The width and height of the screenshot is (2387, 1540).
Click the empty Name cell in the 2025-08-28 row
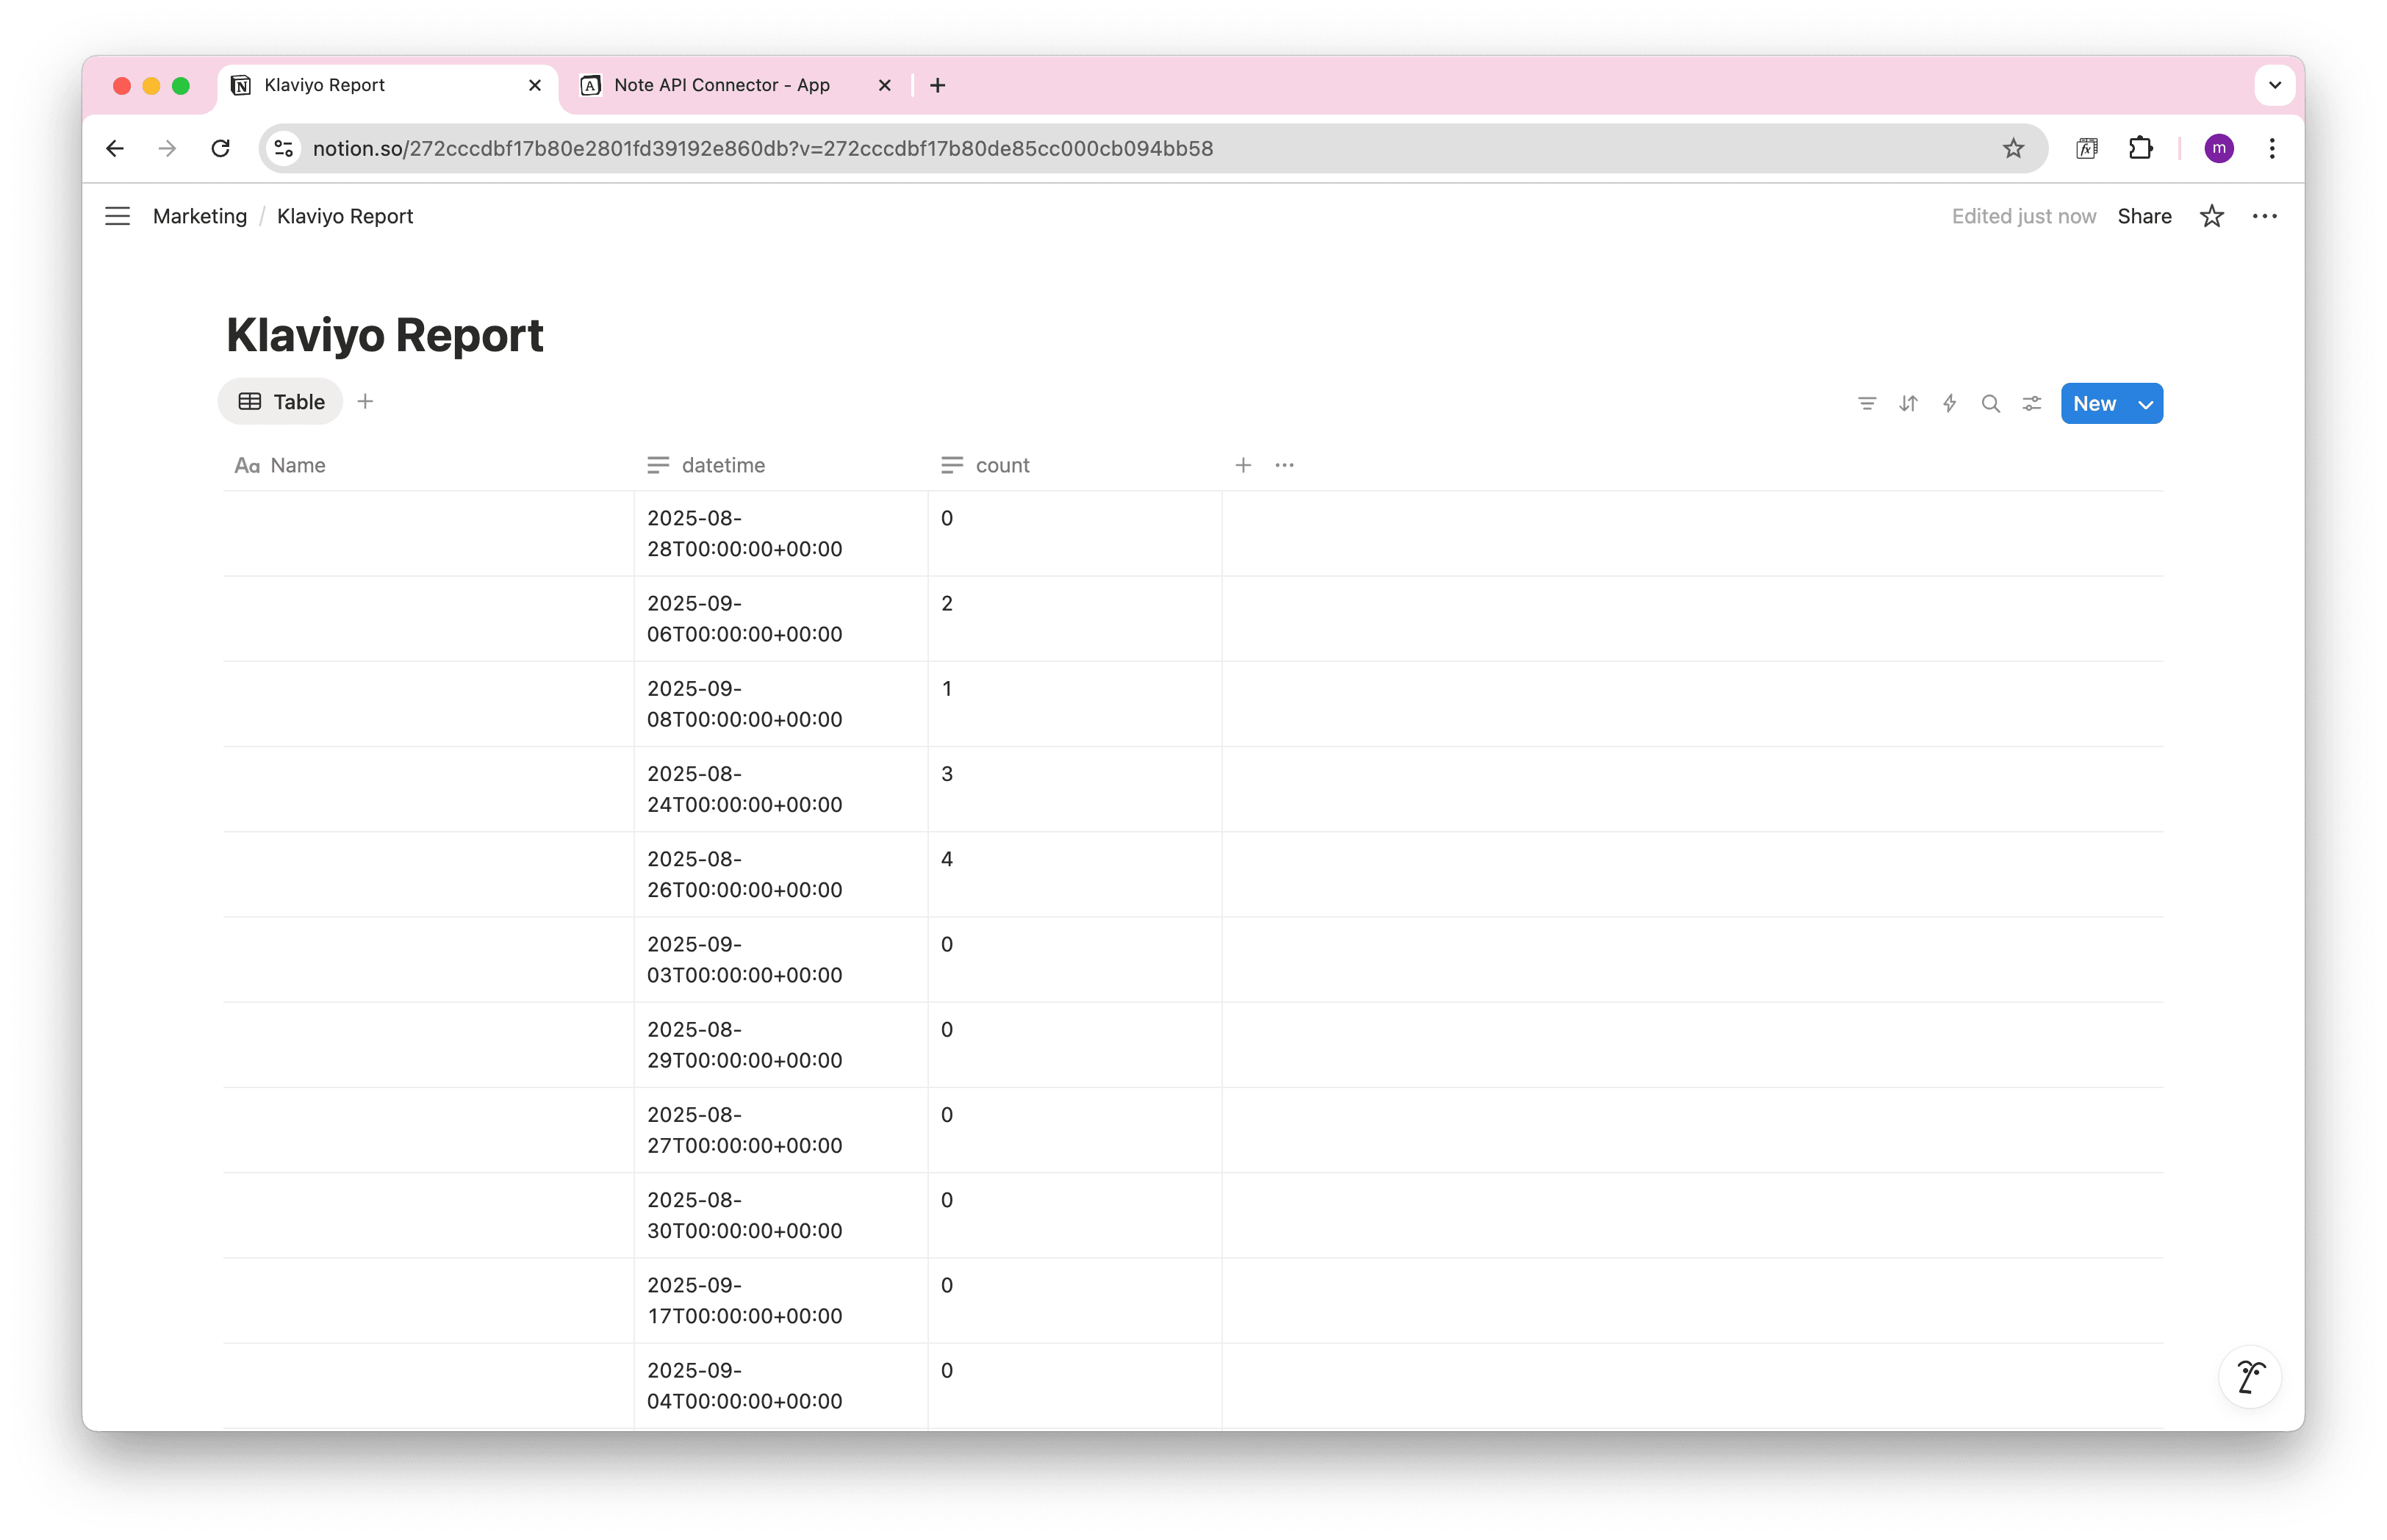tap(429, 533)
